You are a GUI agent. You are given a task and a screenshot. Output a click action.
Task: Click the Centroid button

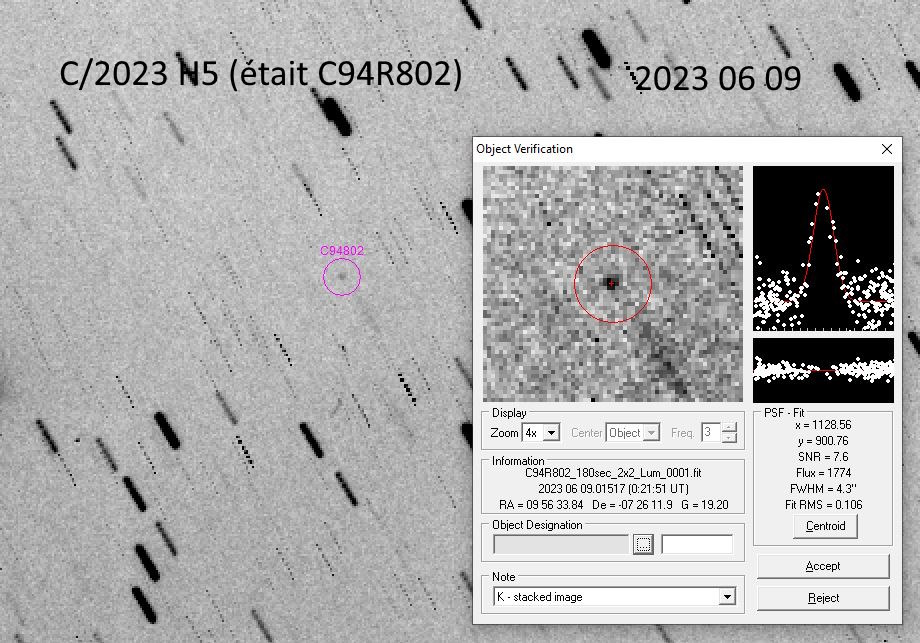click(x=825, y=526)
